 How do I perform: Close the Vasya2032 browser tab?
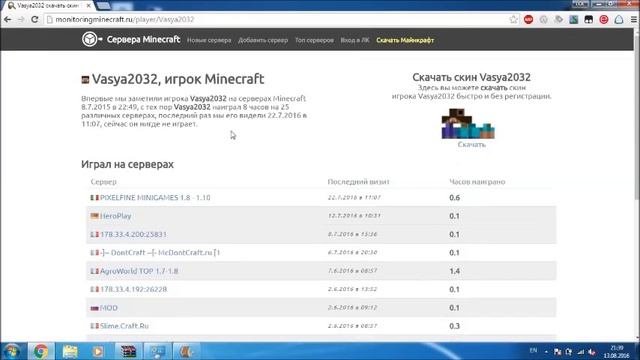tap(88, 6)
